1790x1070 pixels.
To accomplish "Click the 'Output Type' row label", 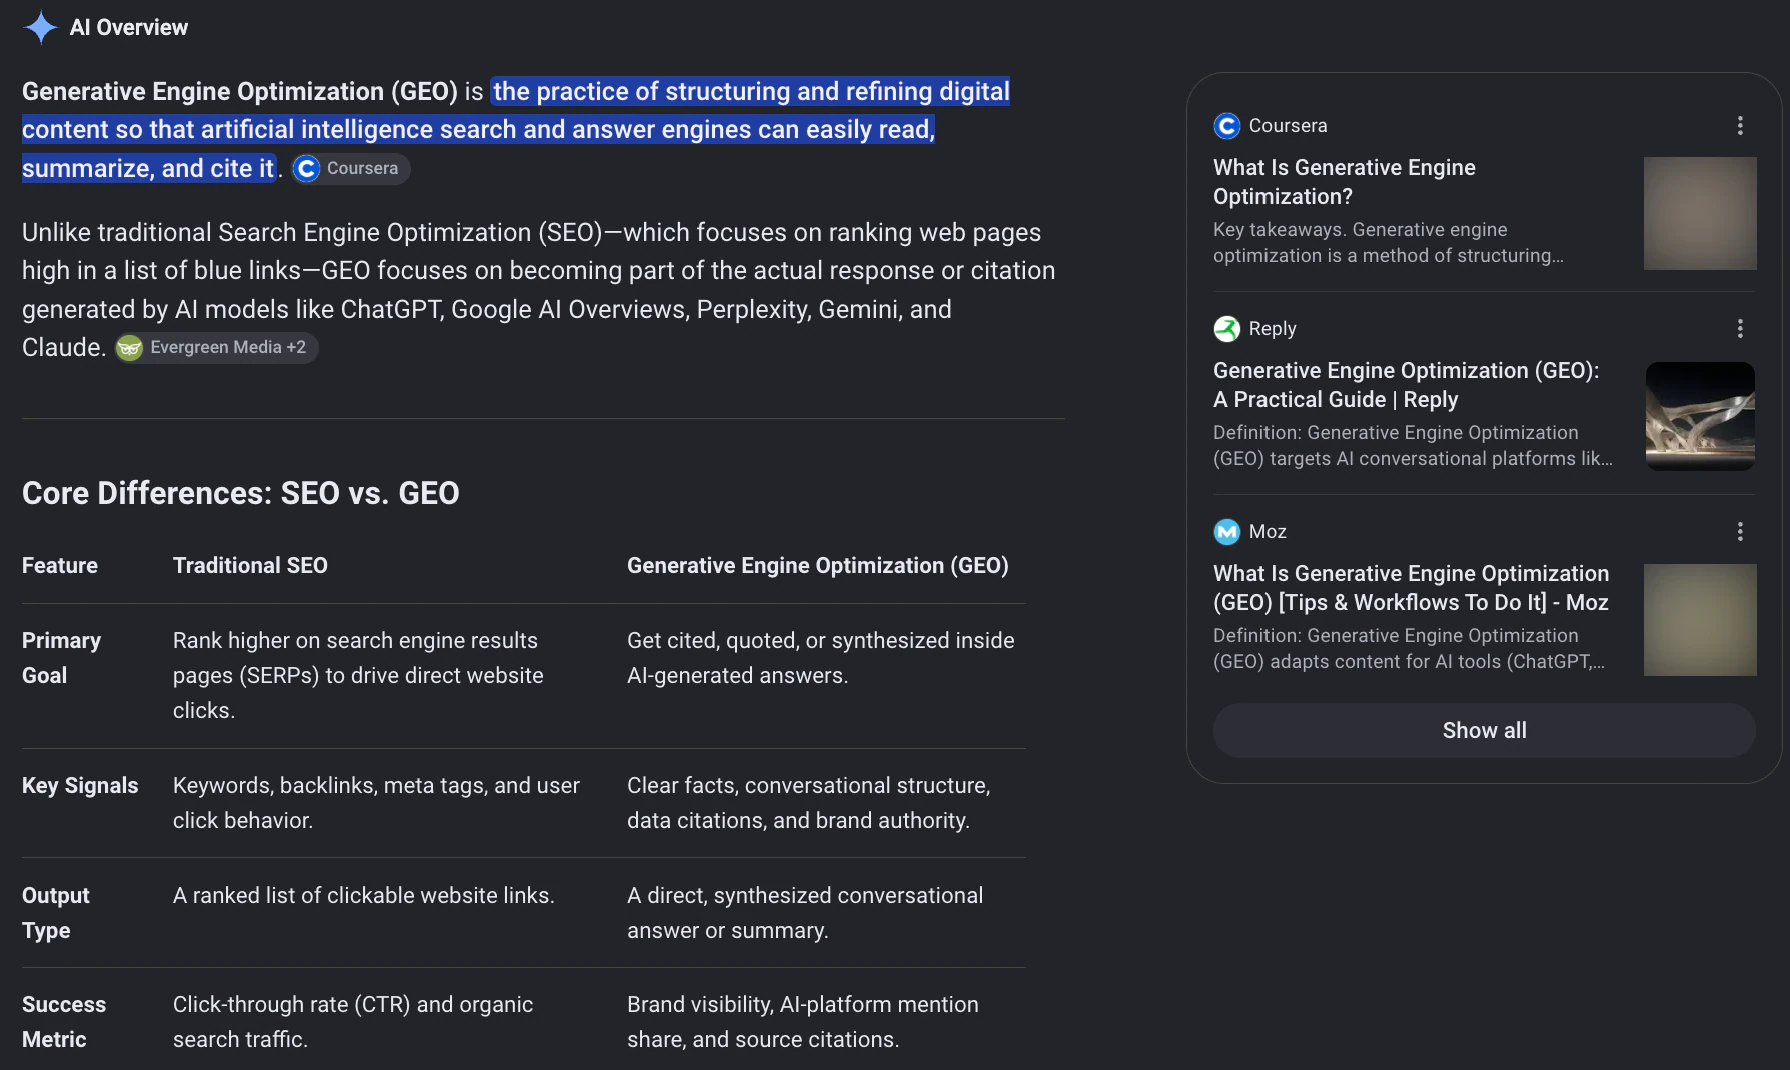I will tap(56, 913).
